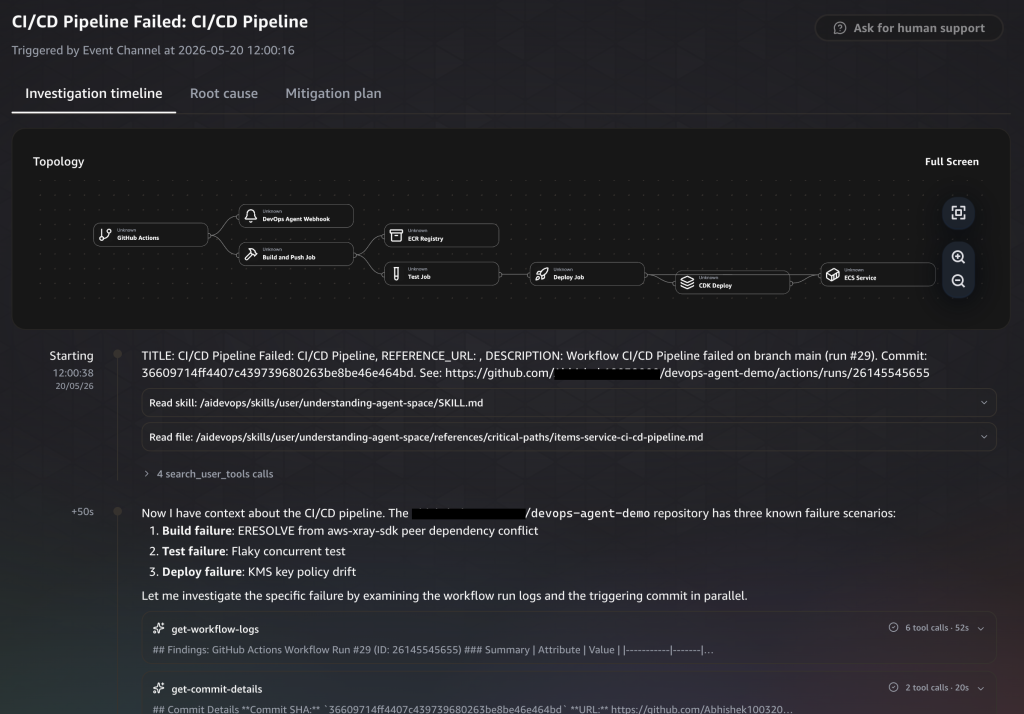This screenshot has height=714, width=1024.
Task: Click the question icon in Ask for human support
Action: tap(840, 28)
